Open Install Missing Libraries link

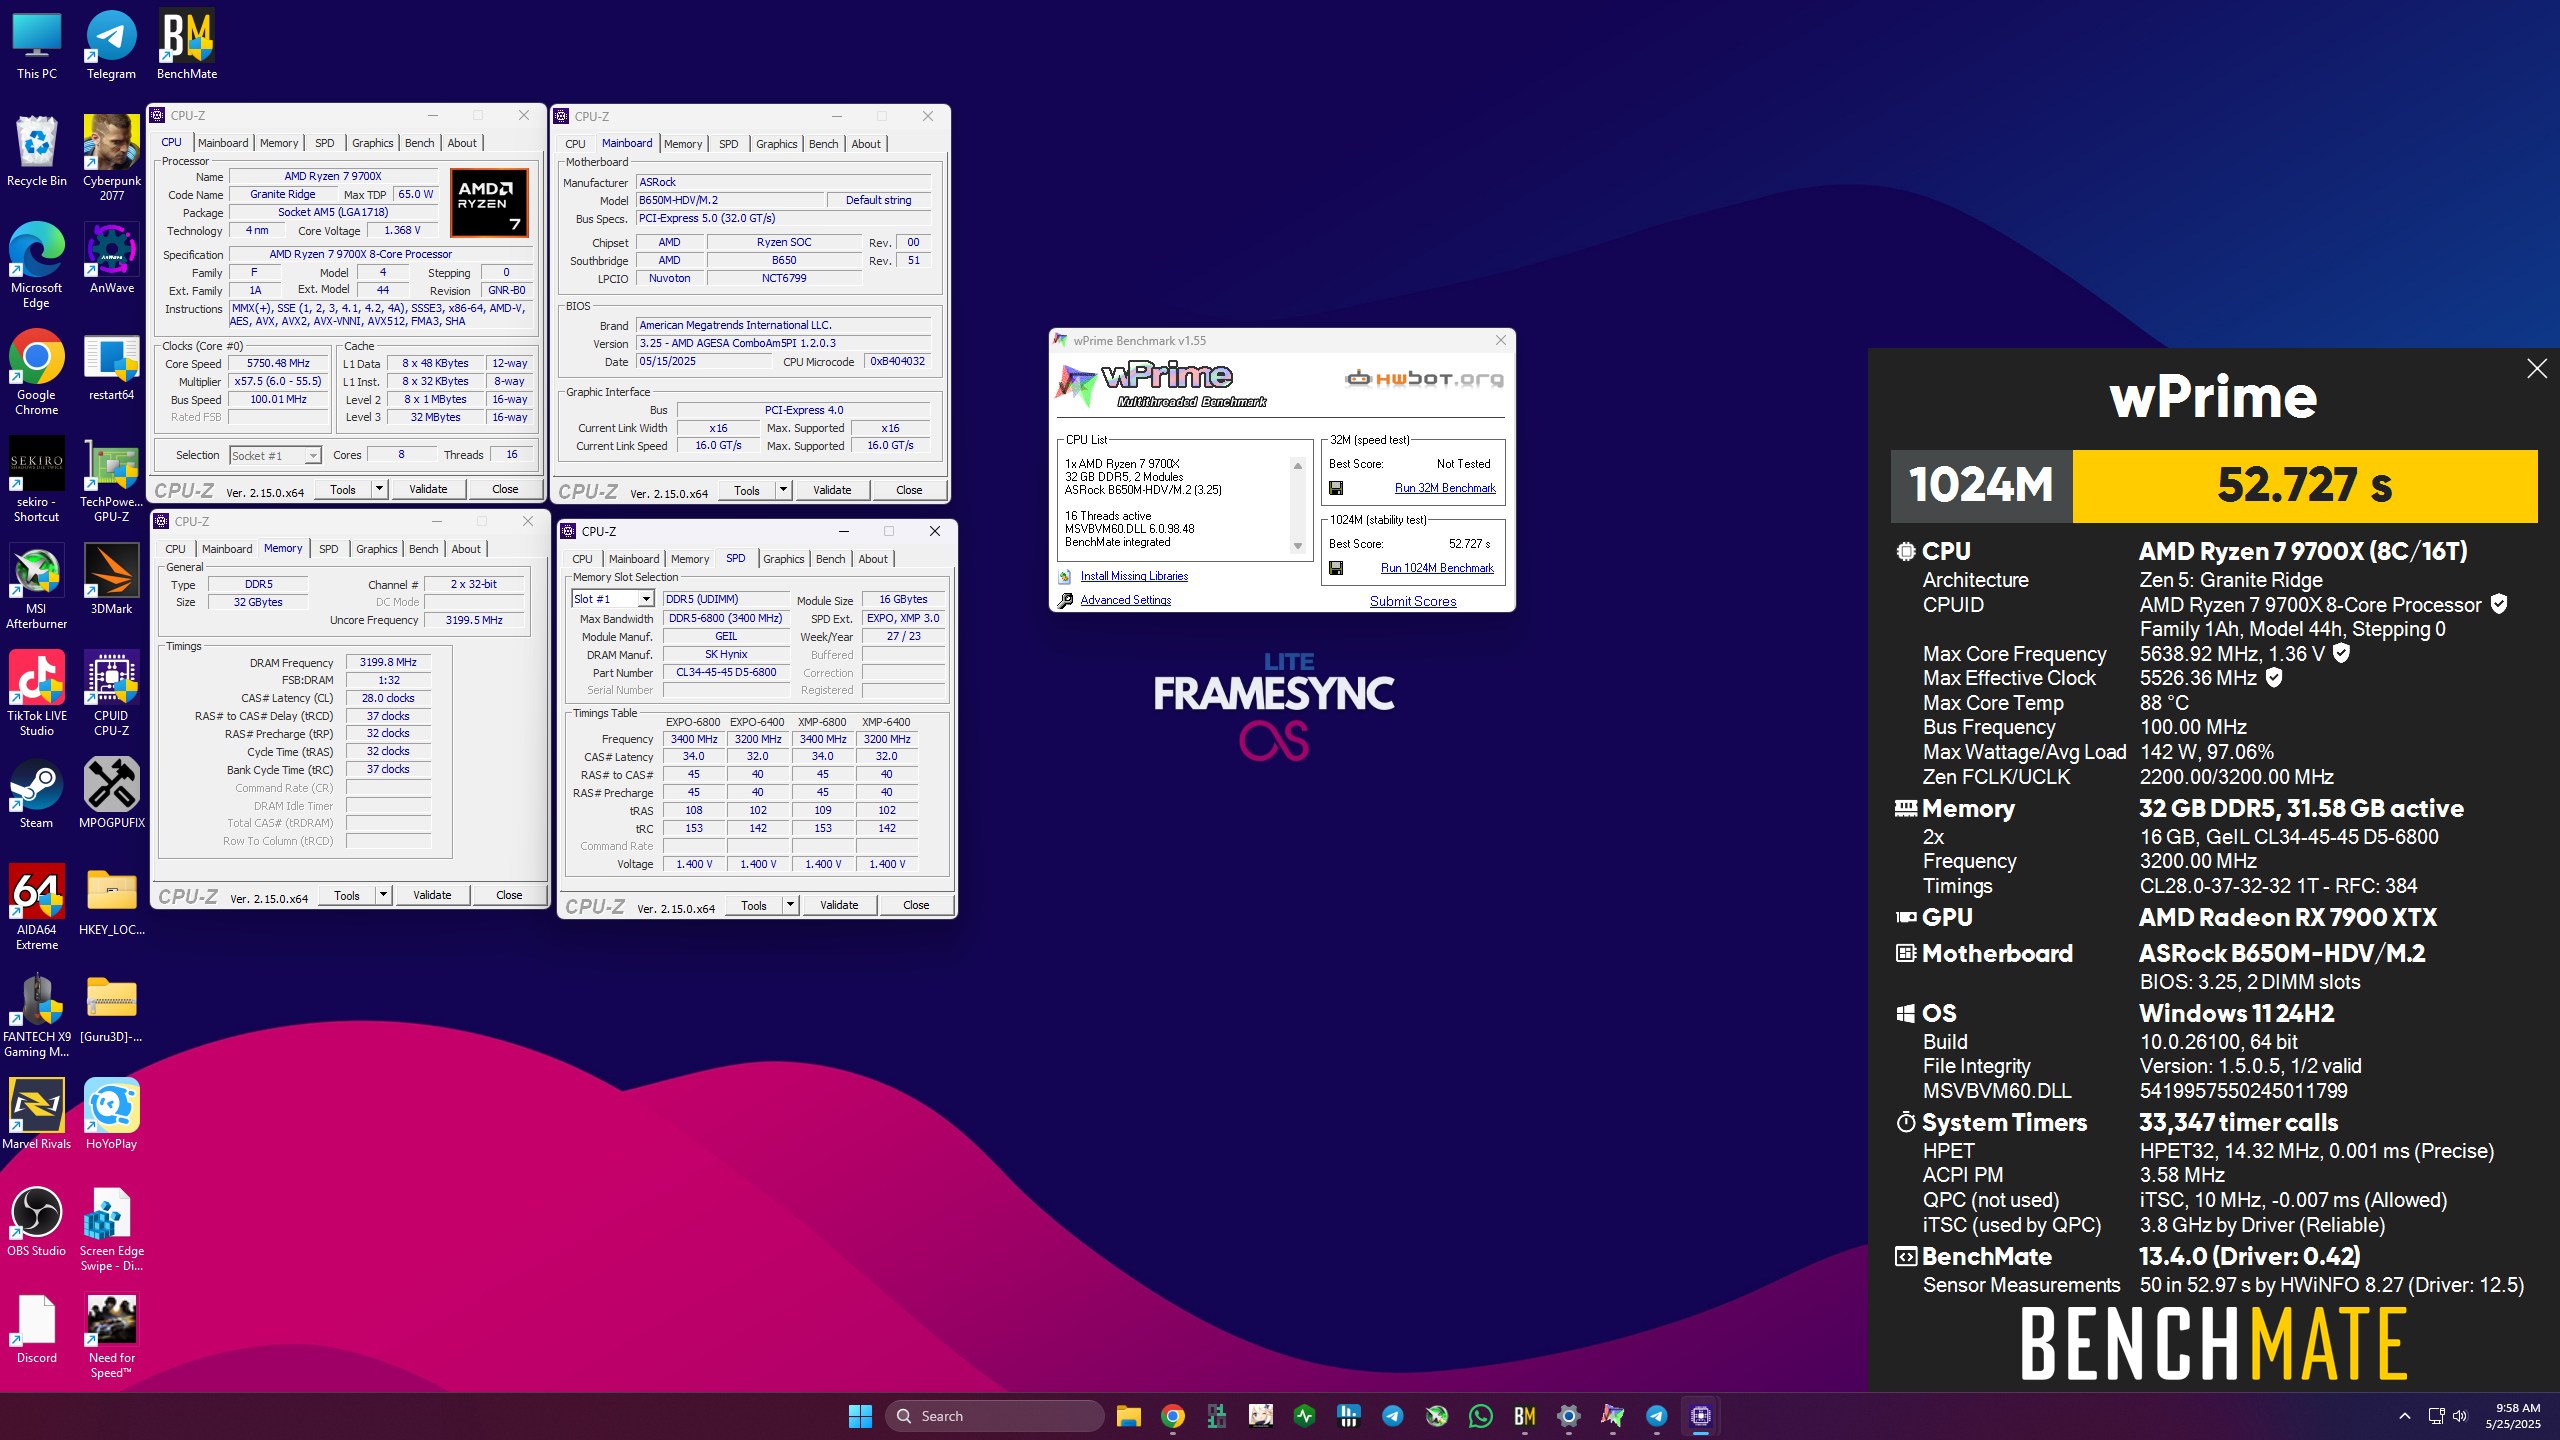(x=1134, y=576)
